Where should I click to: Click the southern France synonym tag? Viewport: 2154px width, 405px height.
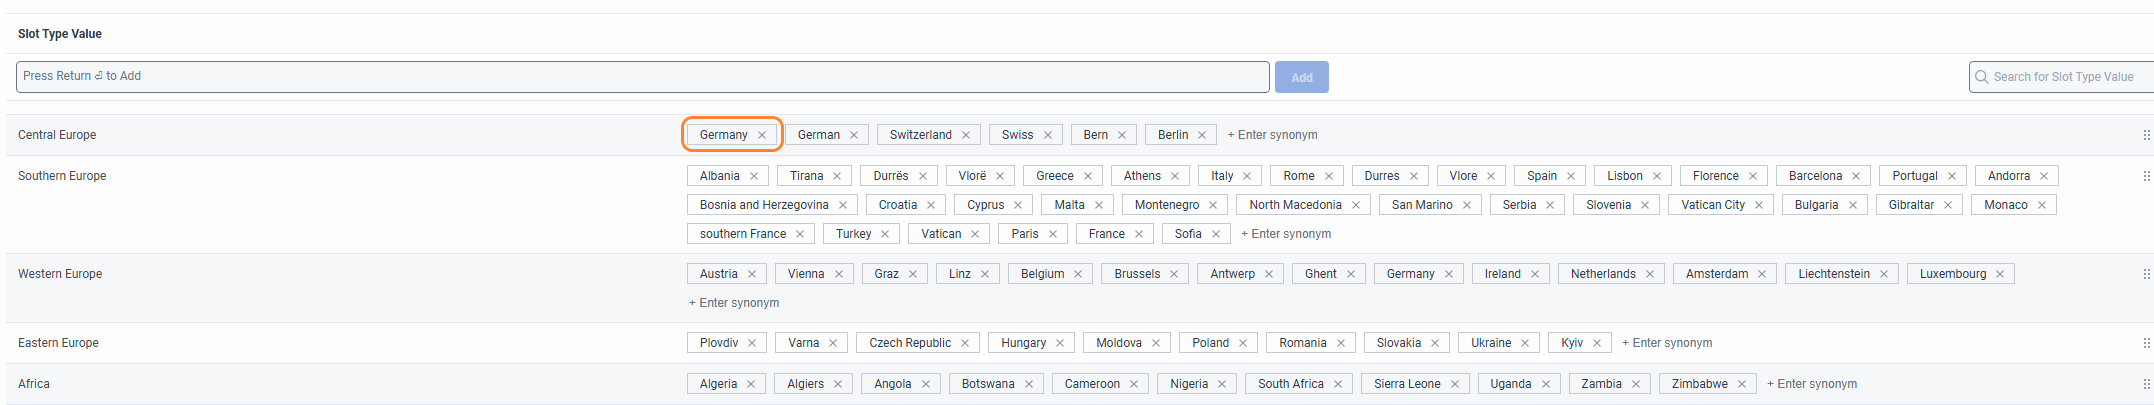coord(742,234)
